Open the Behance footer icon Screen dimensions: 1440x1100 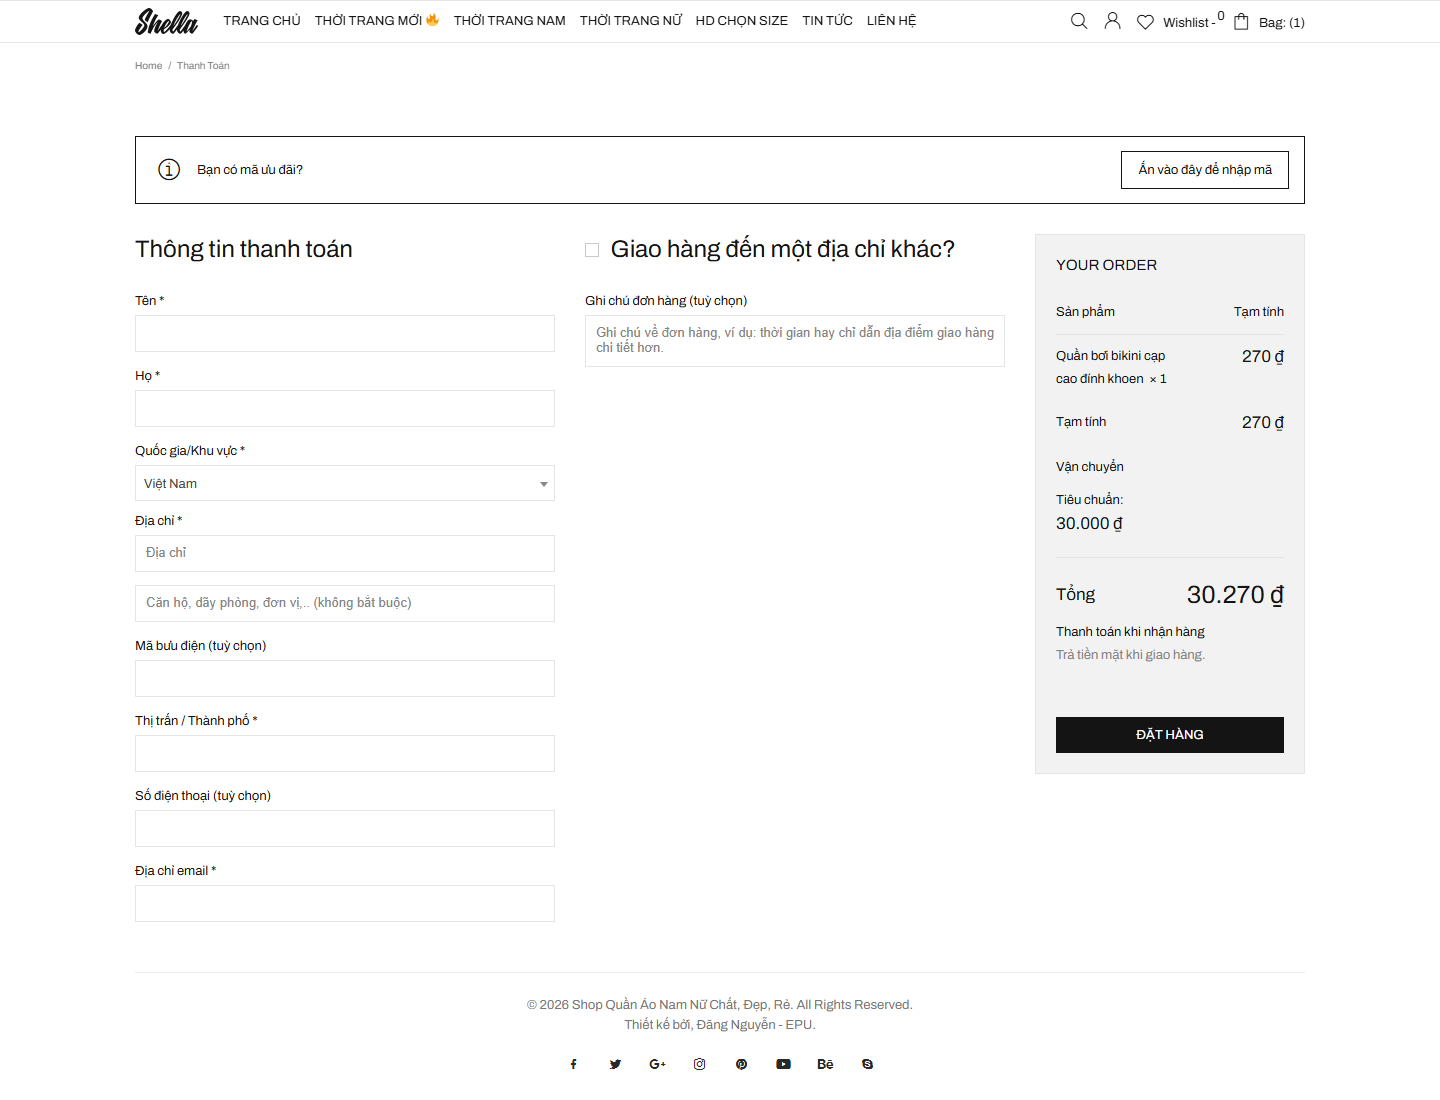pos(825,1064)
